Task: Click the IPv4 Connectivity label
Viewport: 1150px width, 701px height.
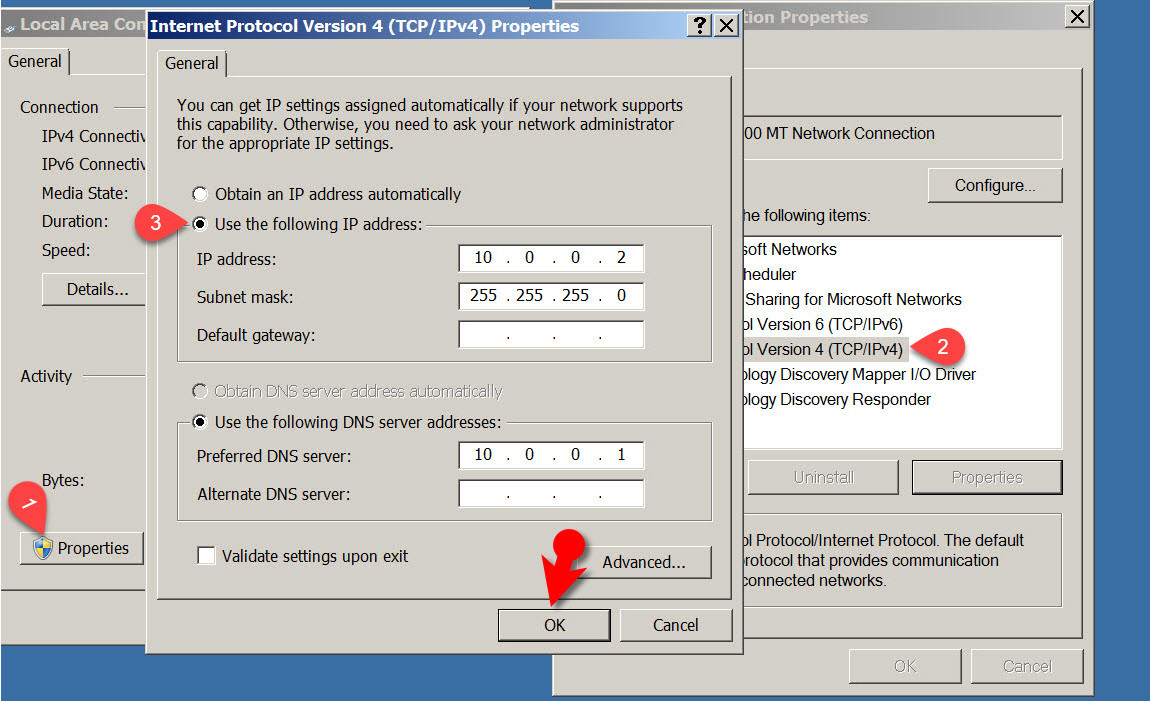Action: point(93,136)
